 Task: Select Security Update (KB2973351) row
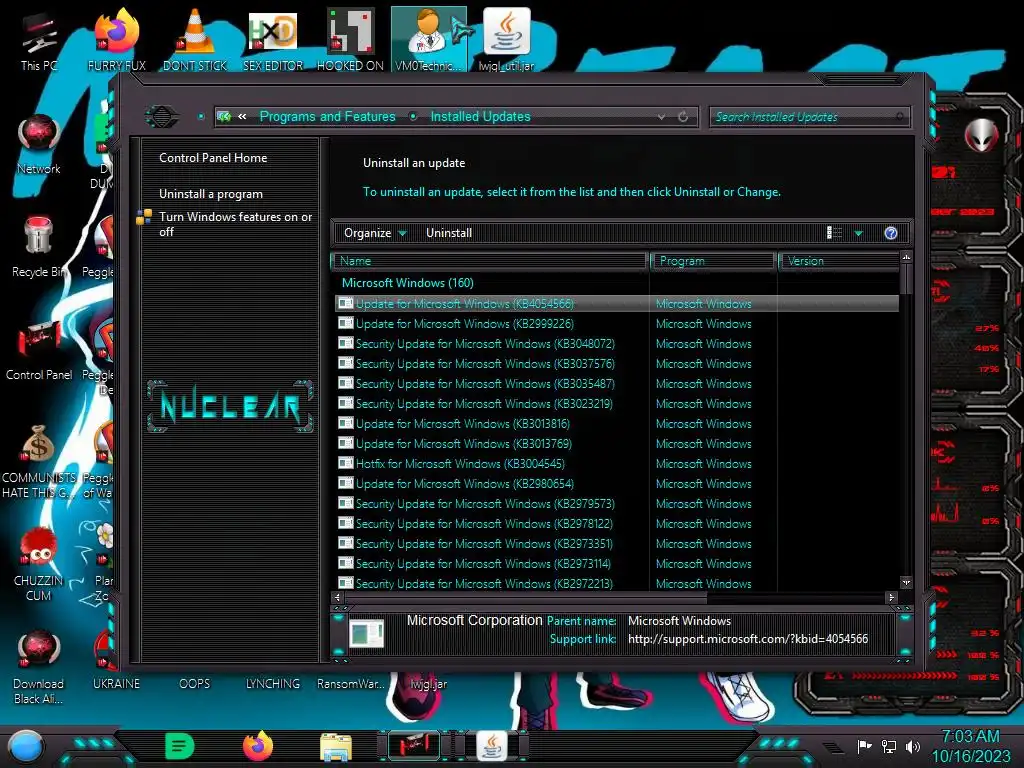pos(617,544)
